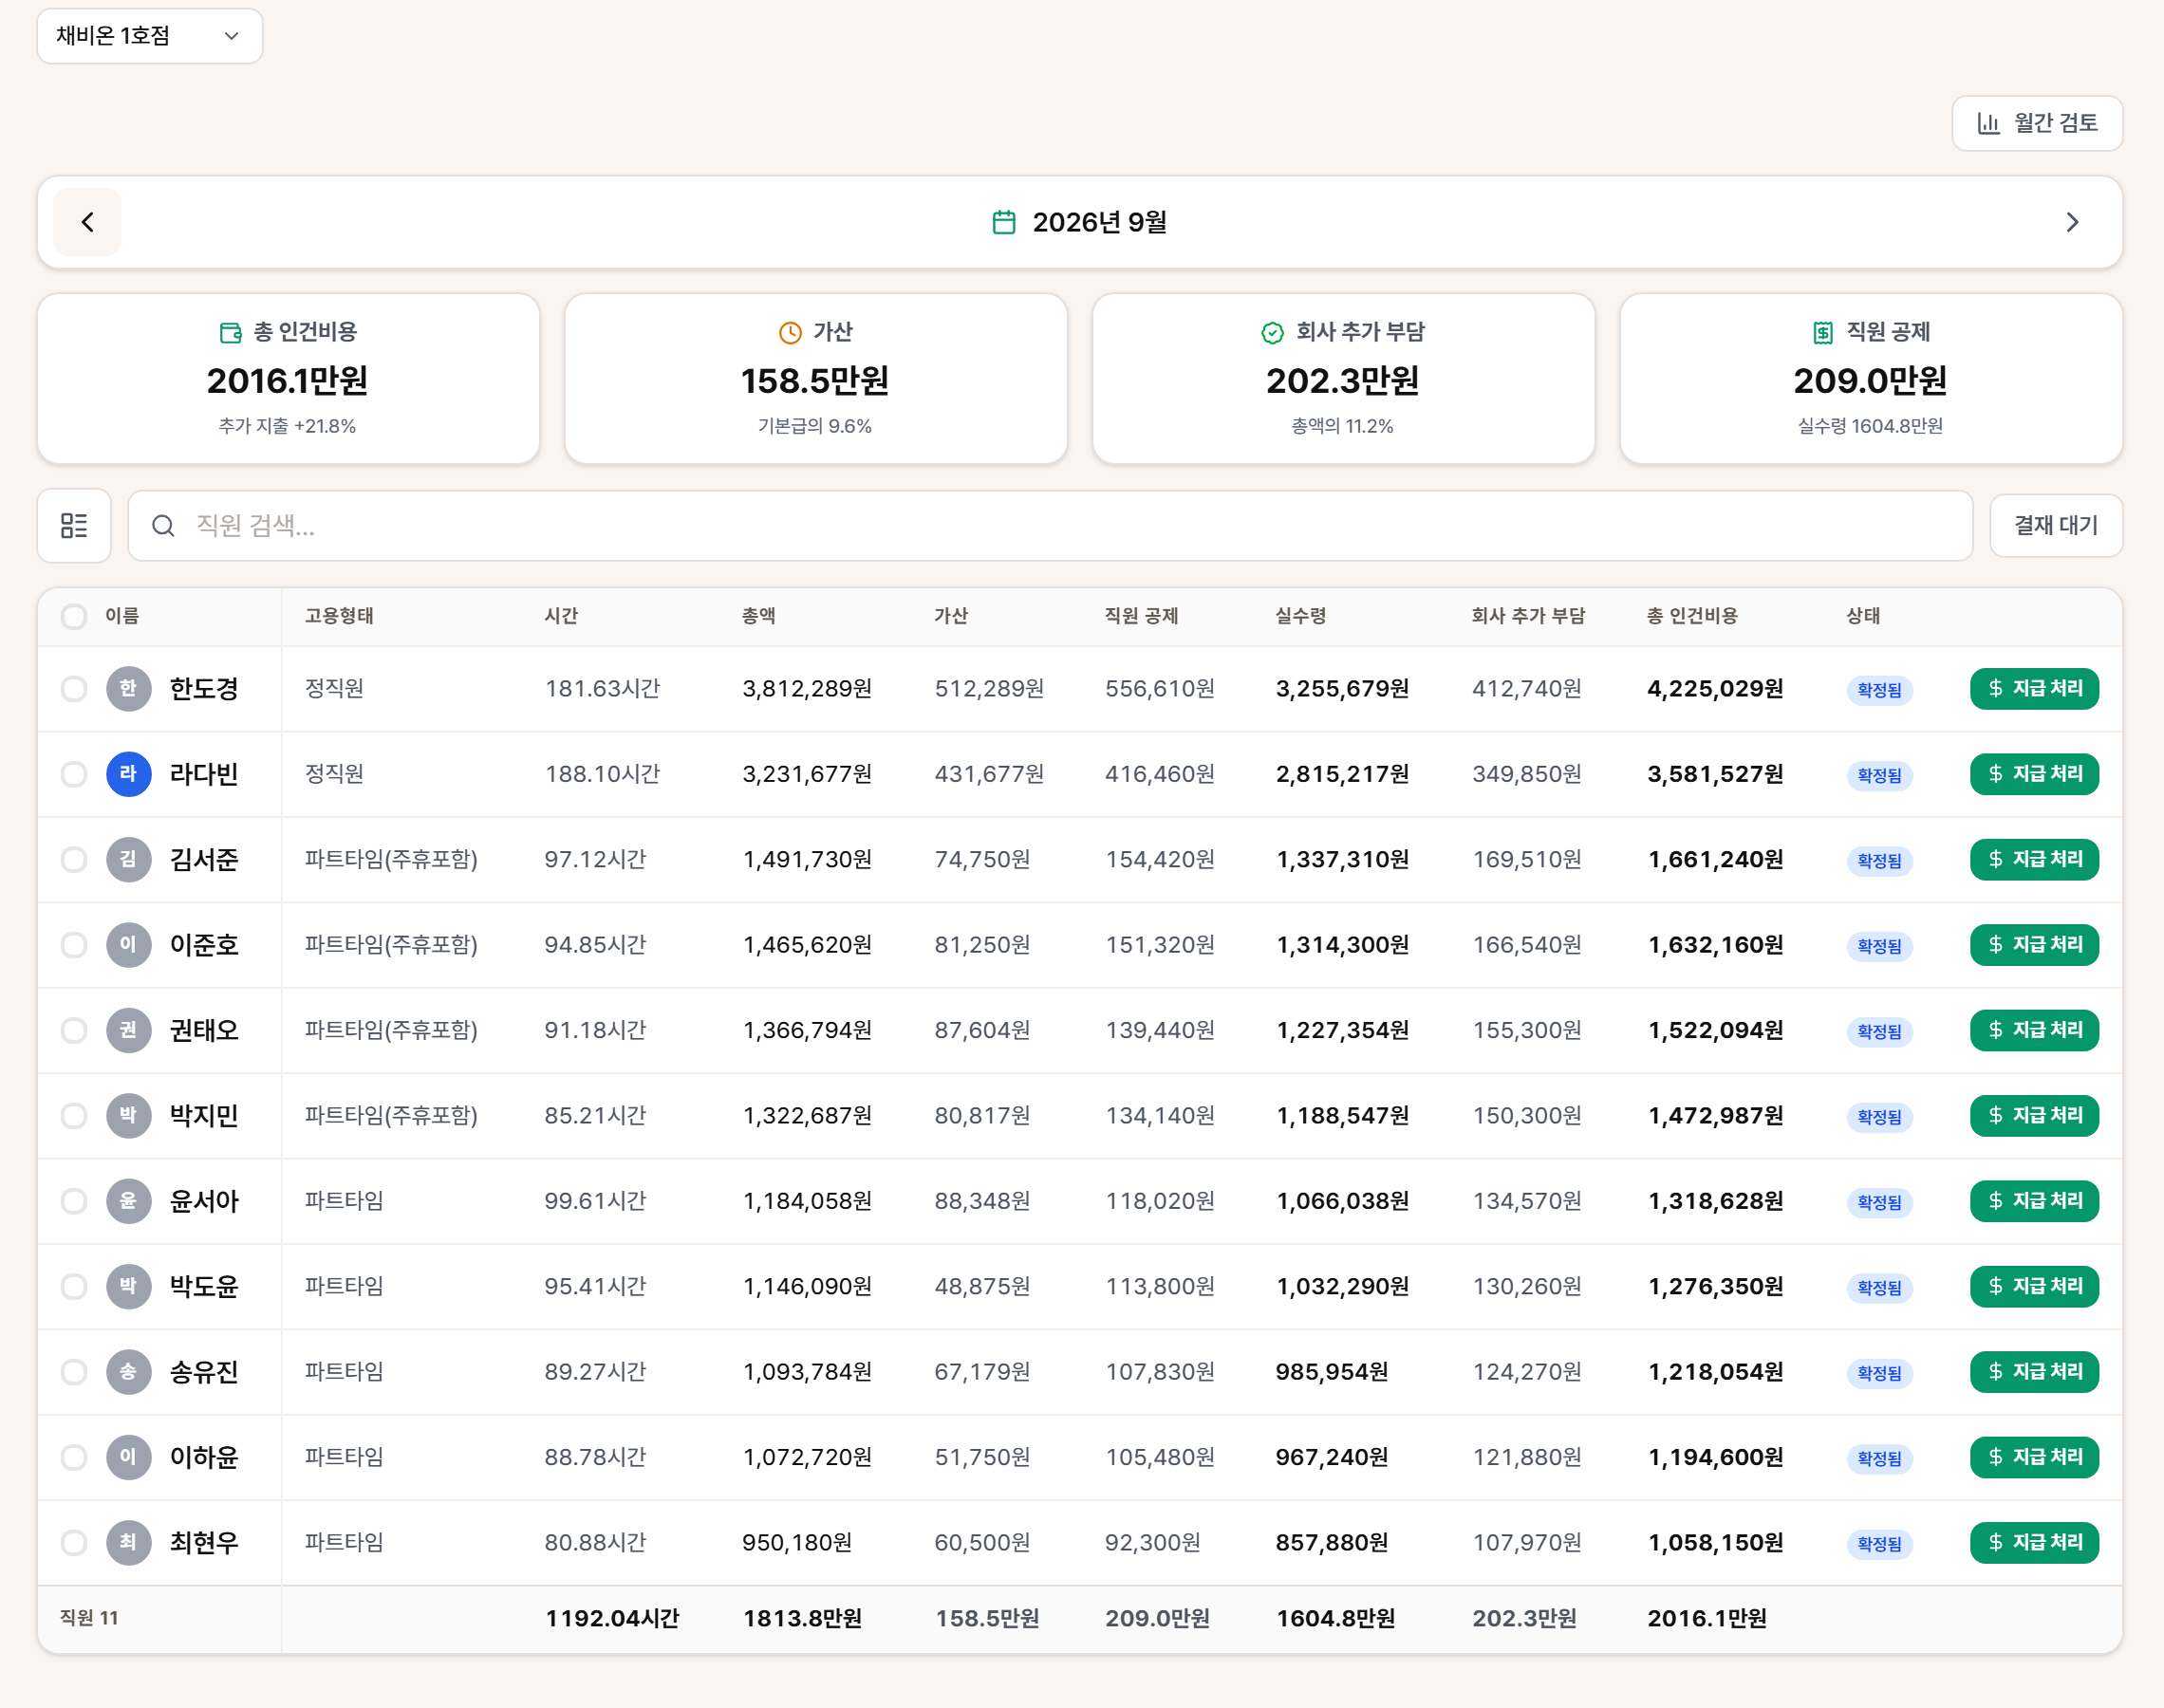2164x1708 pixels.
Task: Click the 월간 검토 button
Action: point(2037,123)
